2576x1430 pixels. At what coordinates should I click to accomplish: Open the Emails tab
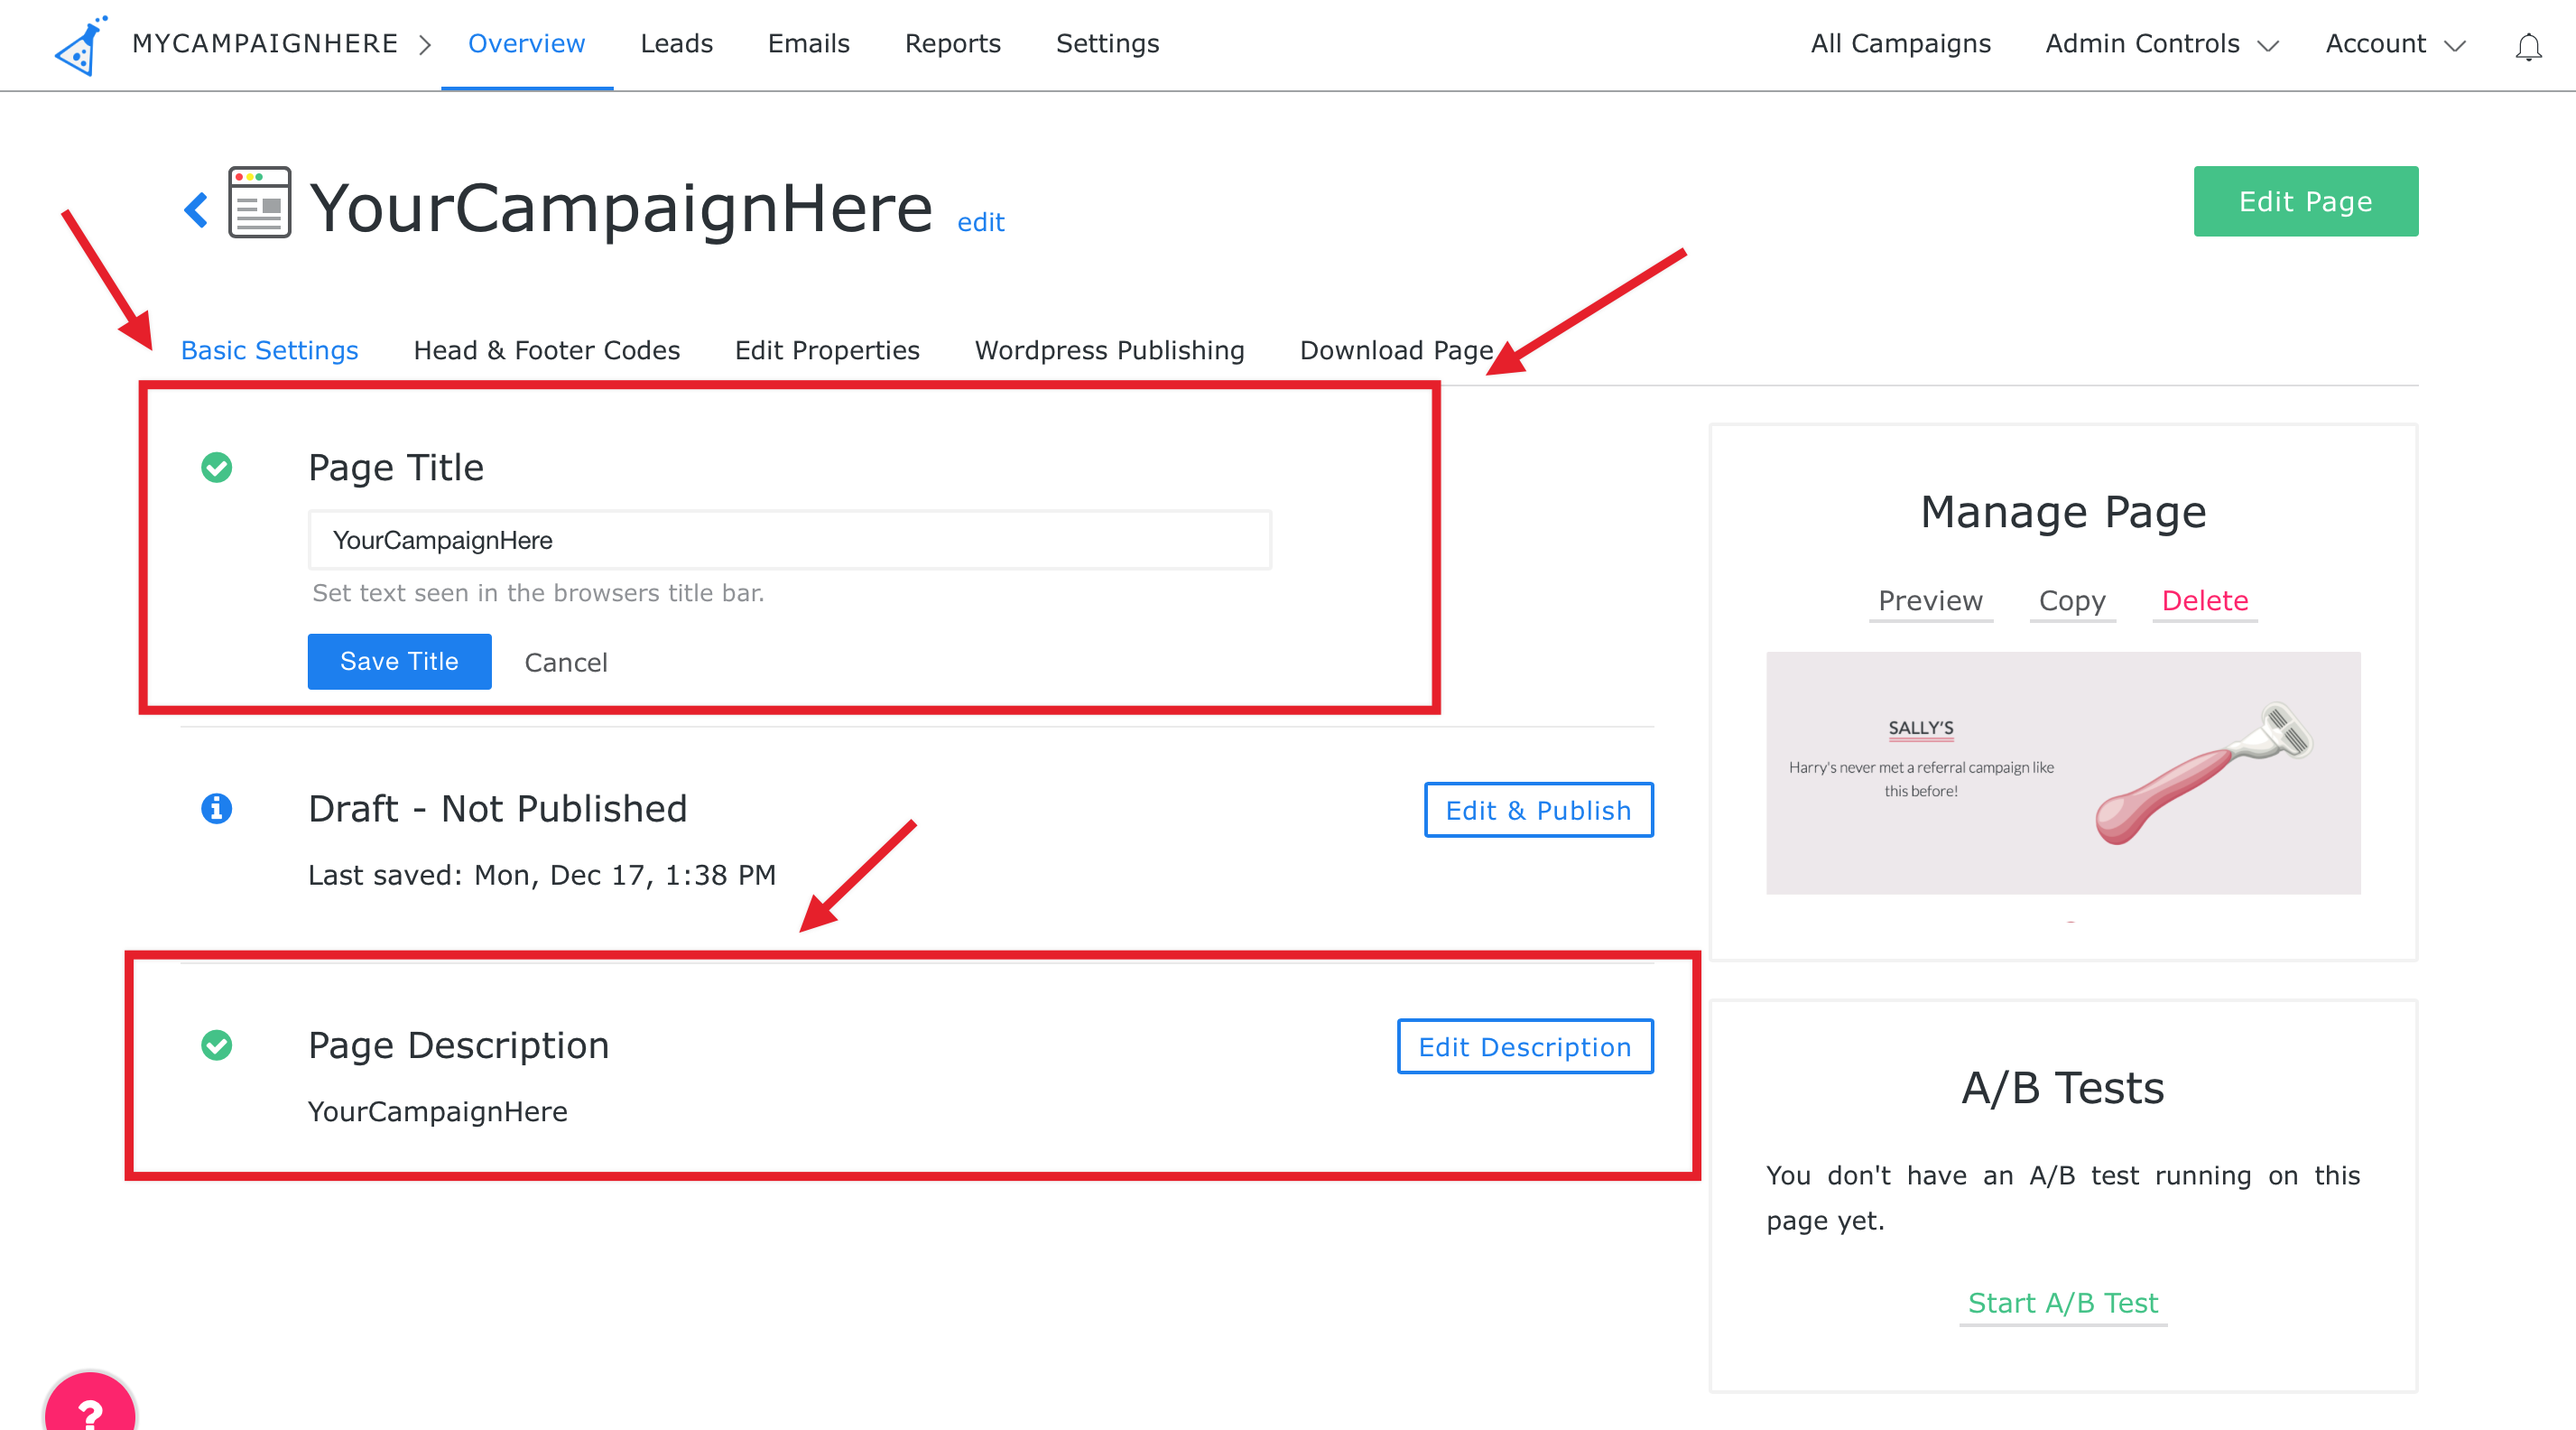(x=808, y=44)
